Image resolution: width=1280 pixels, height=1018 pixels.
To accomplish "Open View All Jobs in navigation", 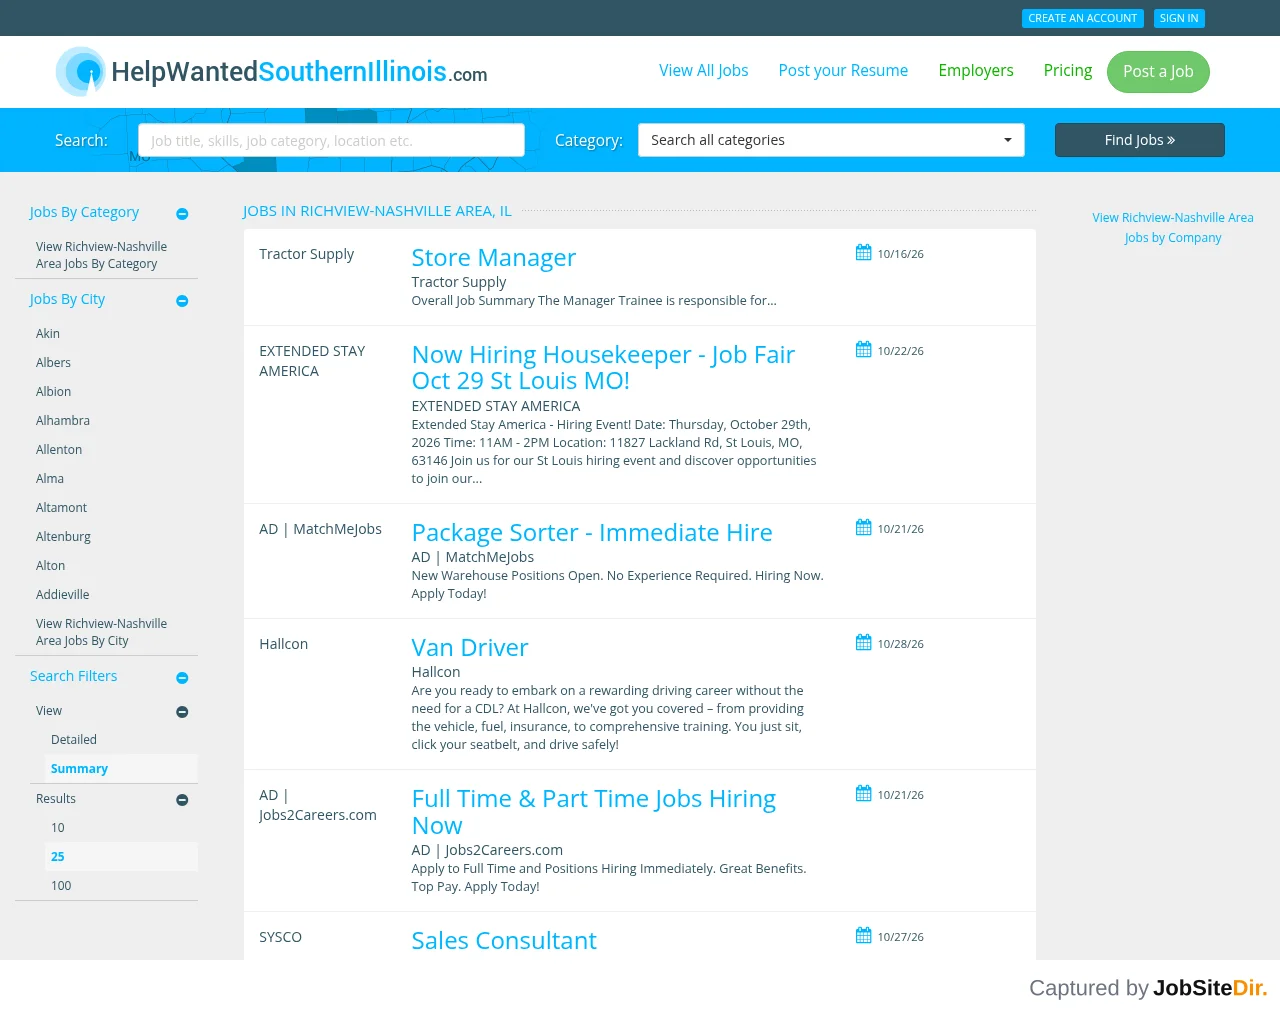I will (x=704, y=71).
